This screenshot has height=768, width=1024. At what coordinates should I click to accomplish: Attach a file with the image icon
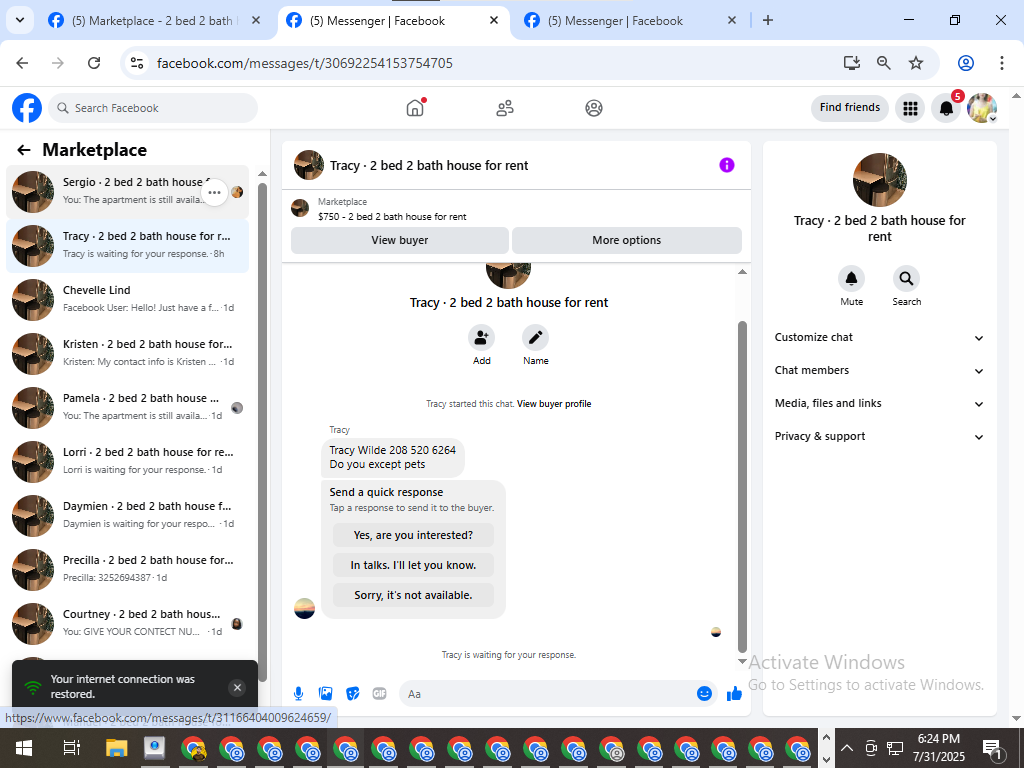click(325, 694)
